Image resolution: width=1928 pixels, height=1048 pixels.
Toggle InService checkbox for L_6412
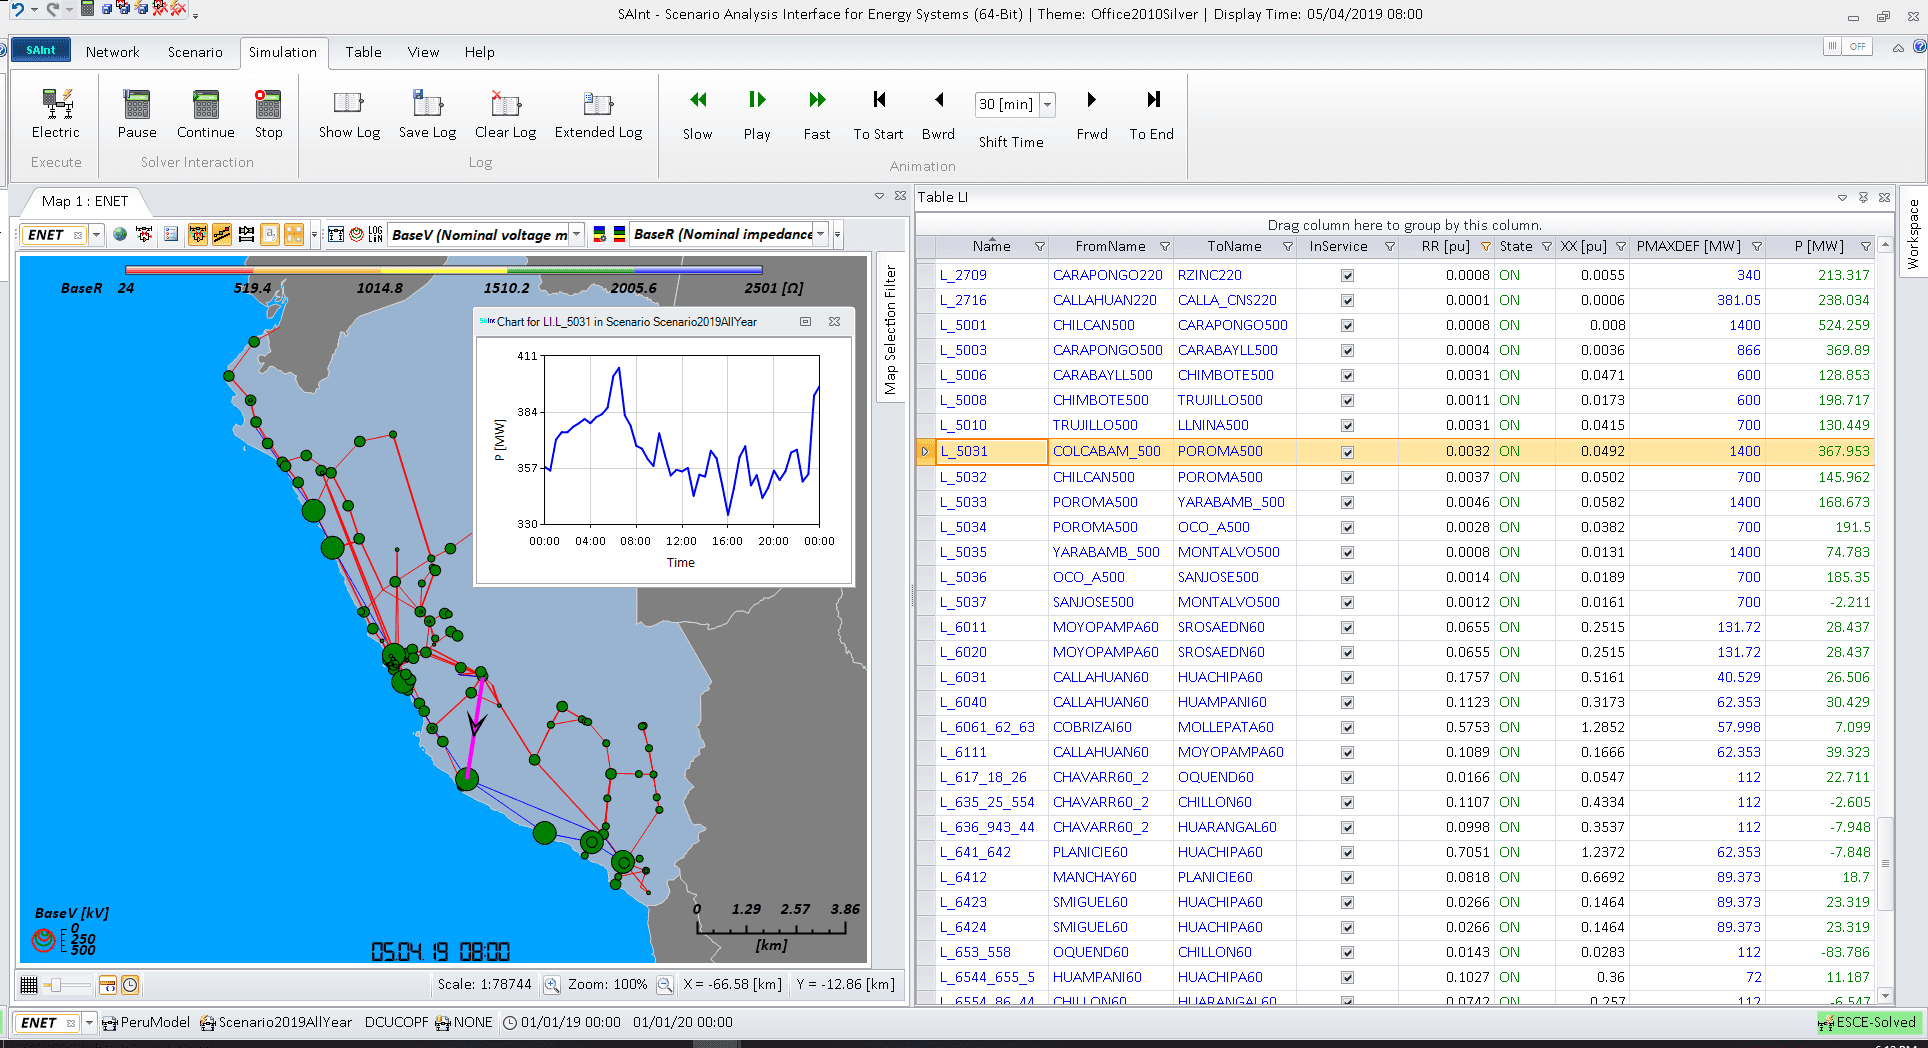pyautogui.click(x=1347, y=878)
